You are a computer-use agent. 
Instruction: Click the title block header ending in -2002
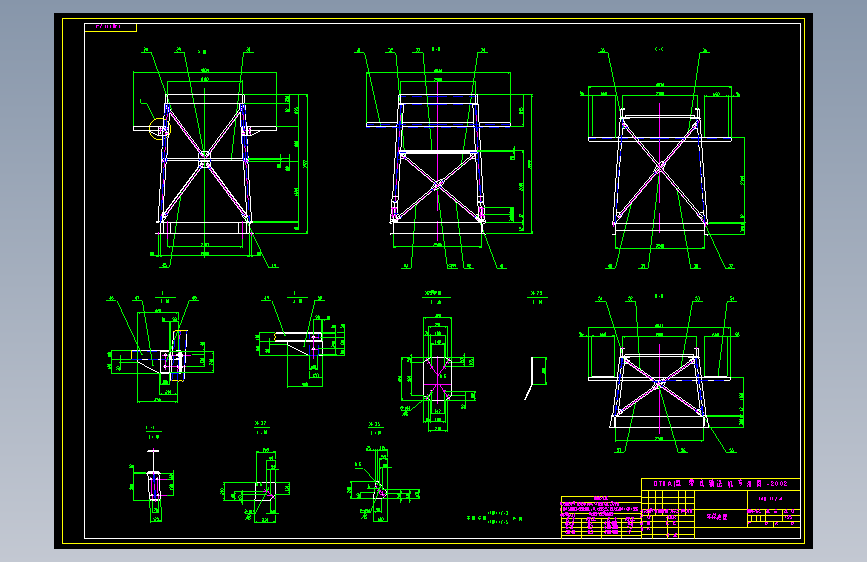tap(720, 484)
